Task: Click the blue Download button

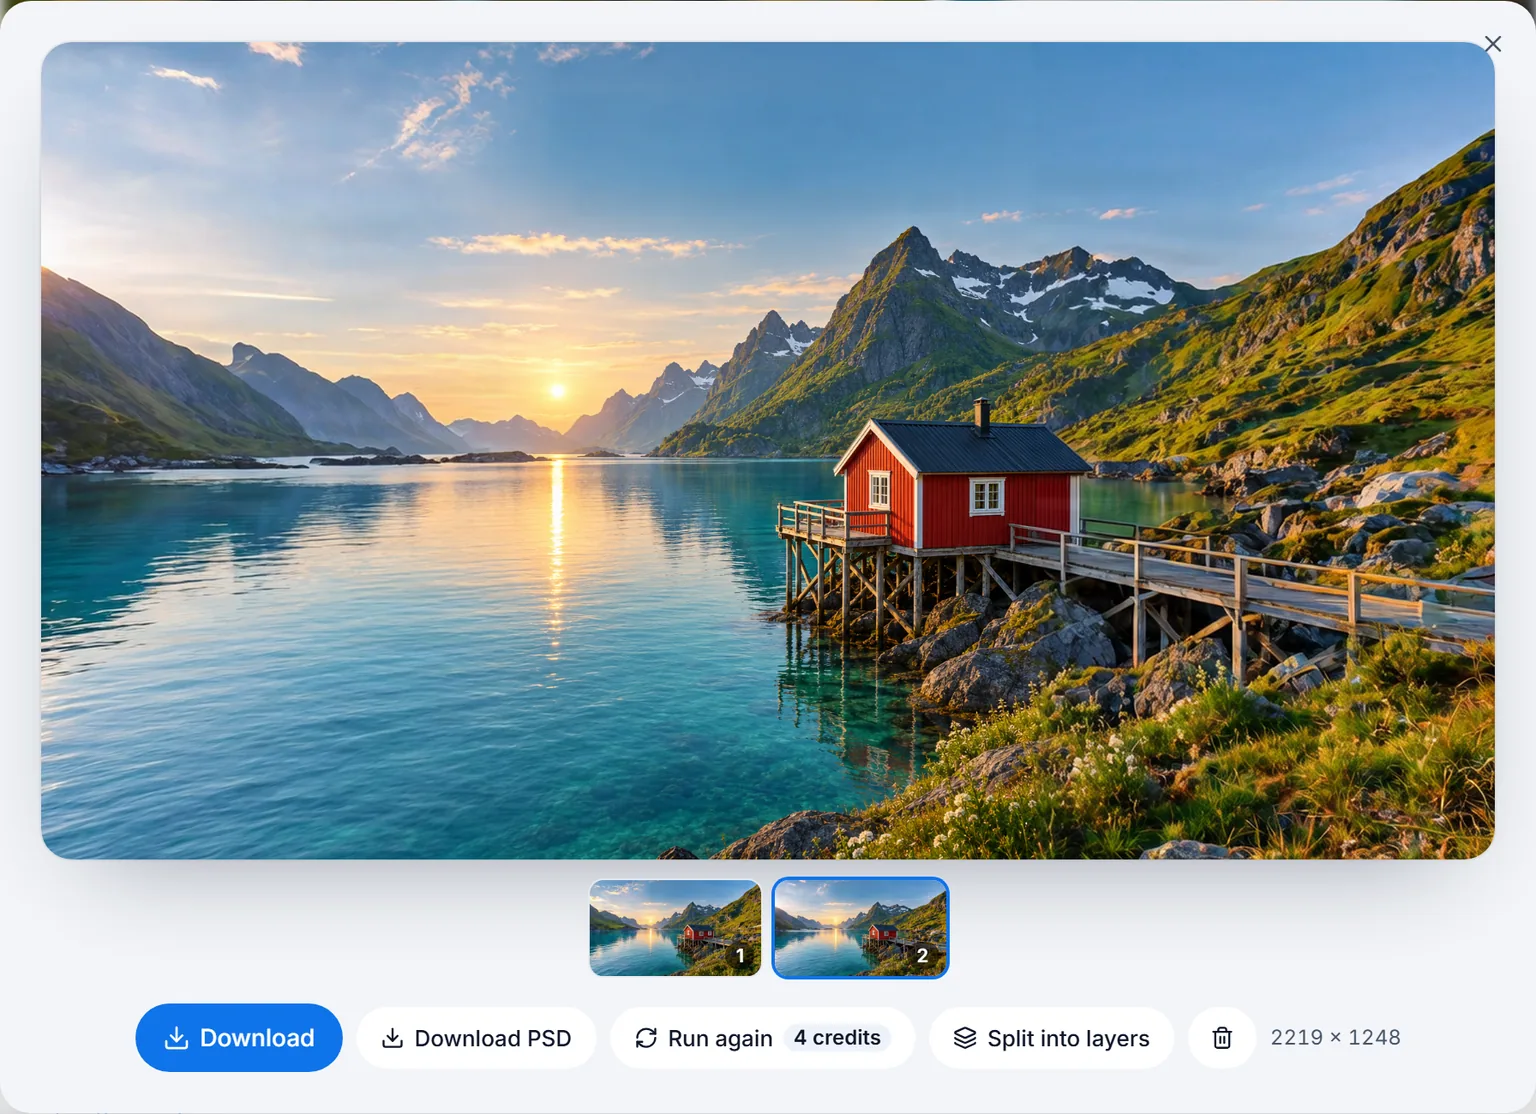Action: coord(239,1038)
